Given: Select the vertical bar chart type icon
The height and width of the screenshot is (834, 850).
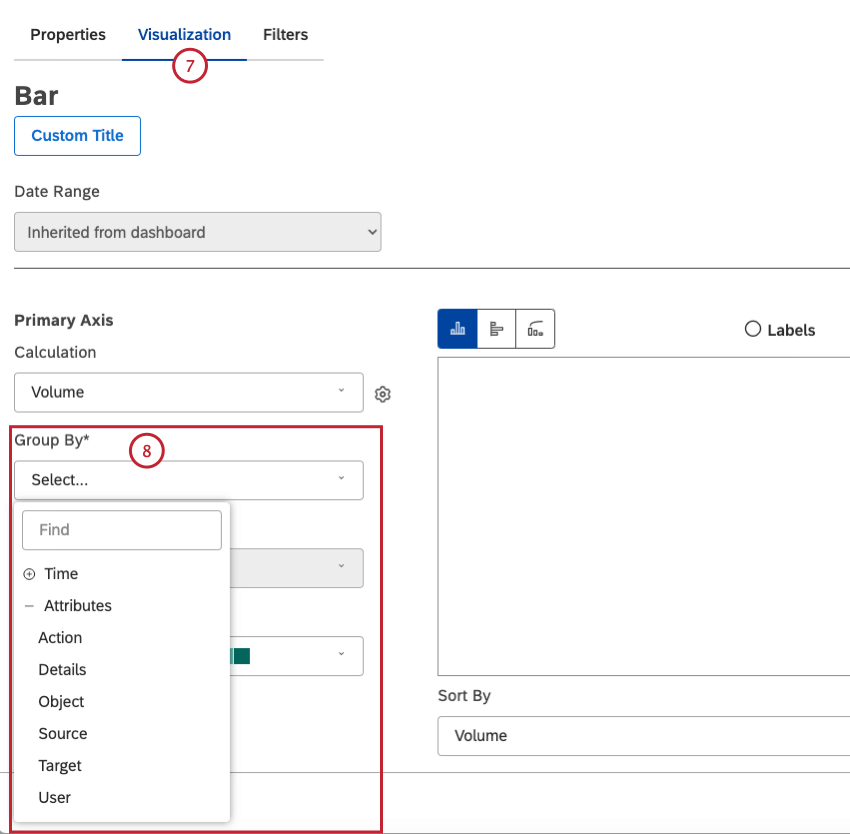Looking at the screenshot, I should (x=457, y=328).
